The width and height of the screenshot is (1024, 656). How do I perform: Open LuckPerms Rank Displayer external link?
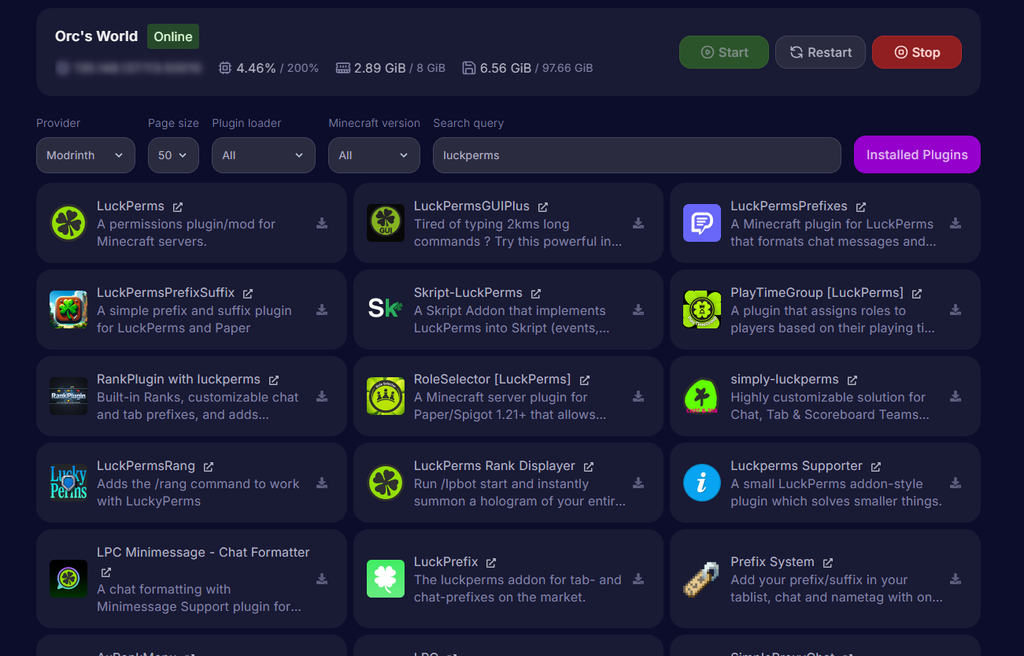tap(588, 467)
